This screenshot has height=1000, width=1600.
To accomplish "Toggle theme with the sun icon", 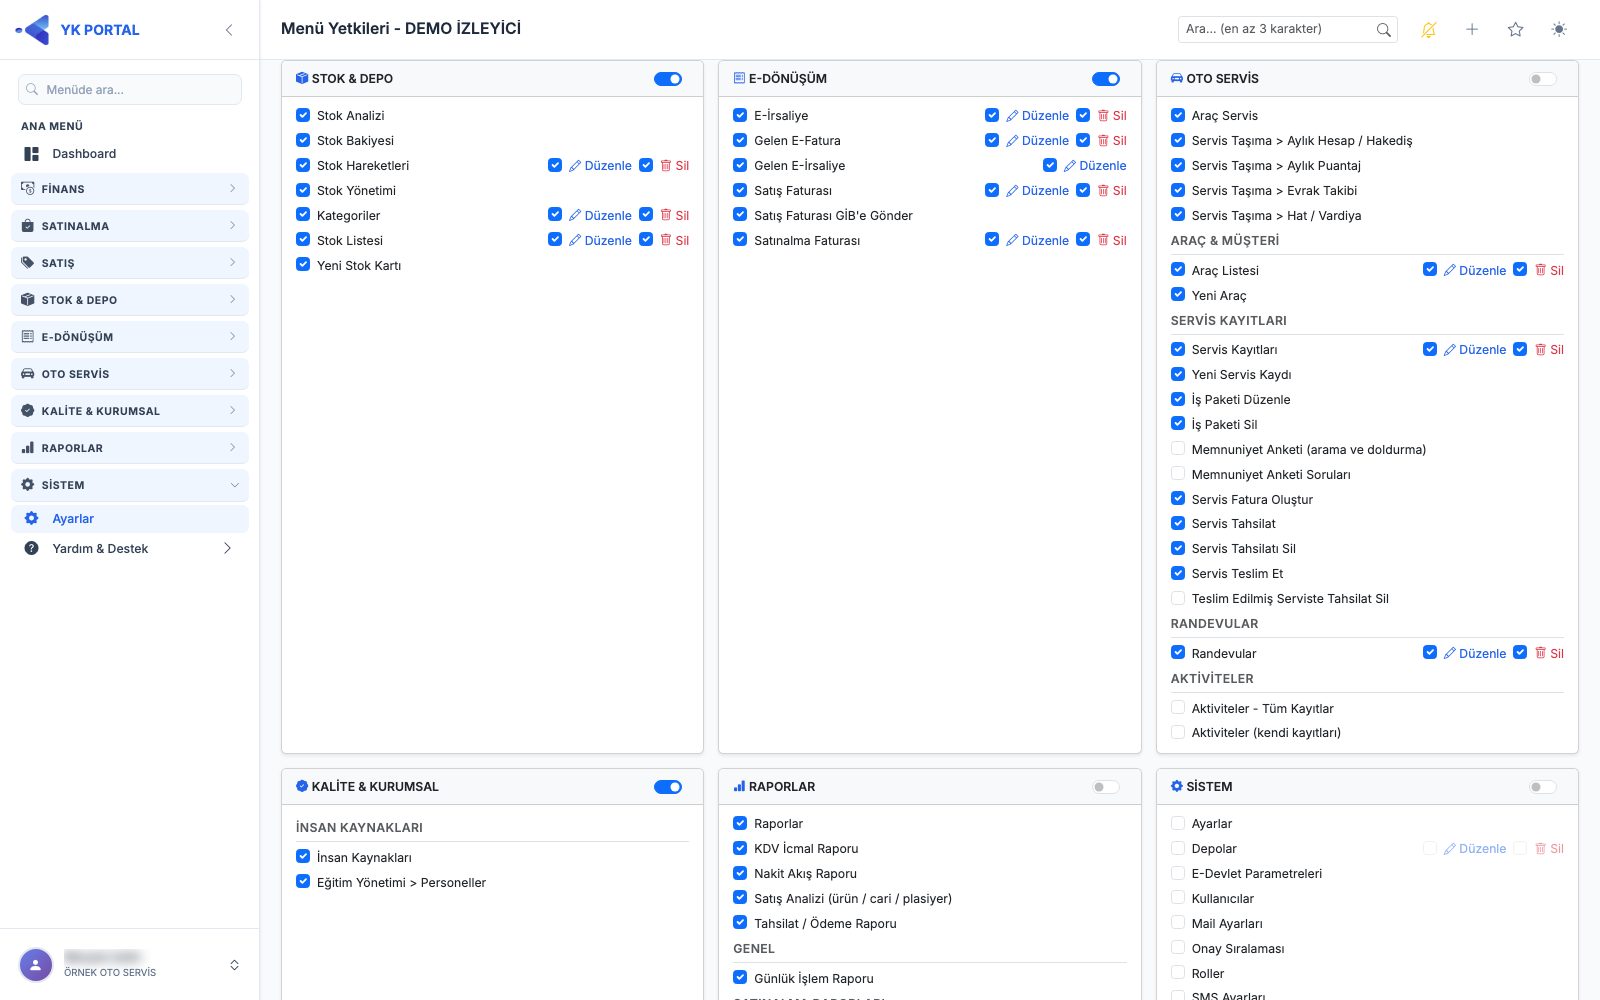I will click(x=1559, y=30).
